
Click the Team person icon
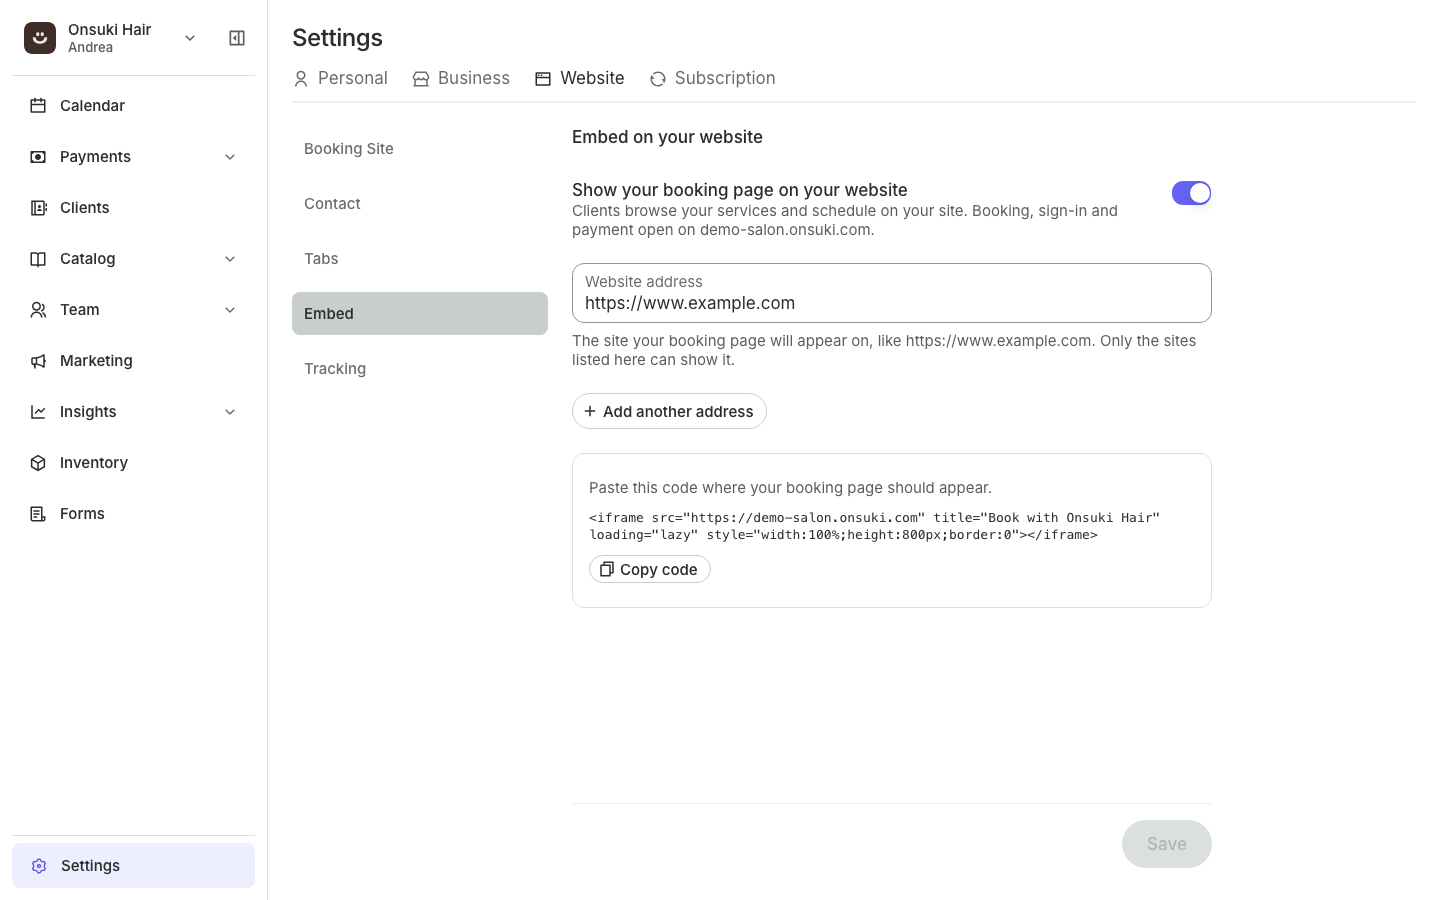38,310
